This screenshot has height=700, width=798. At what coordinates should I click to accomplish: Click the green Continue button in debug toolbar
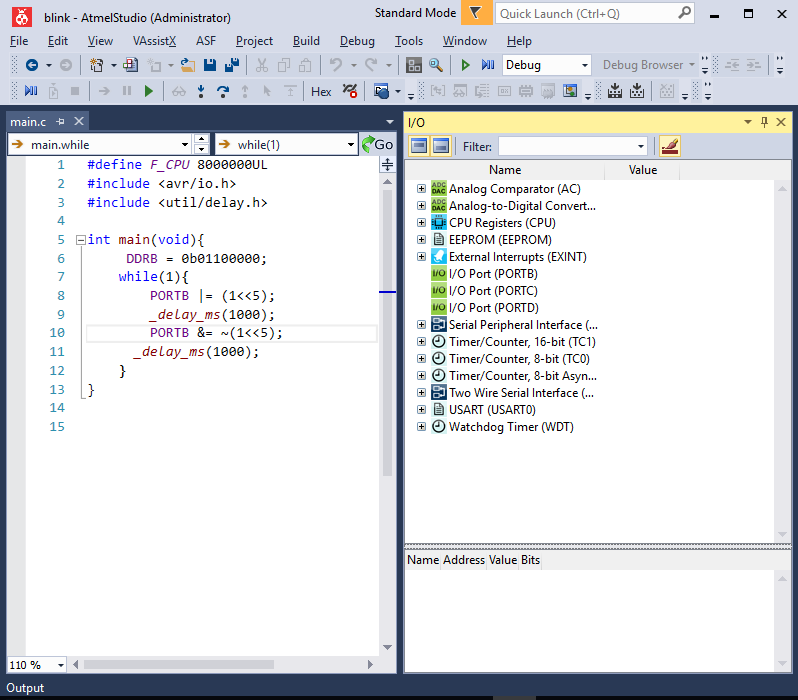pos(149,92)
